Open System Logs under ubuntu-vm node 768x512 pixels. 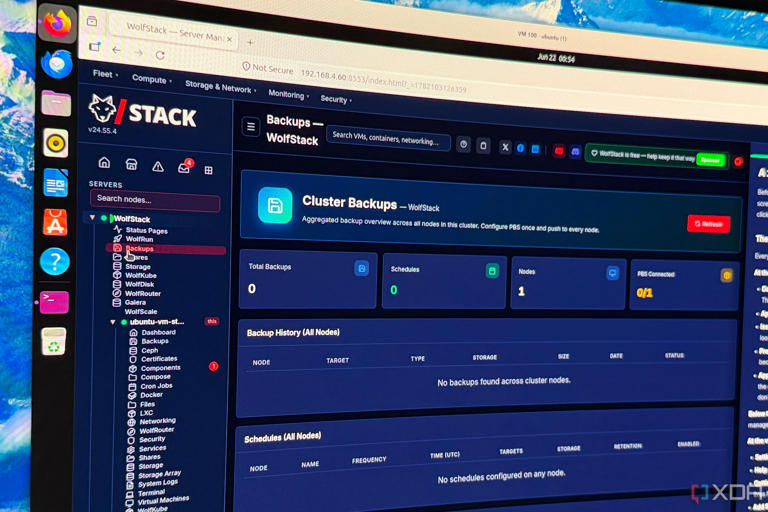click(x=158, y=483)
